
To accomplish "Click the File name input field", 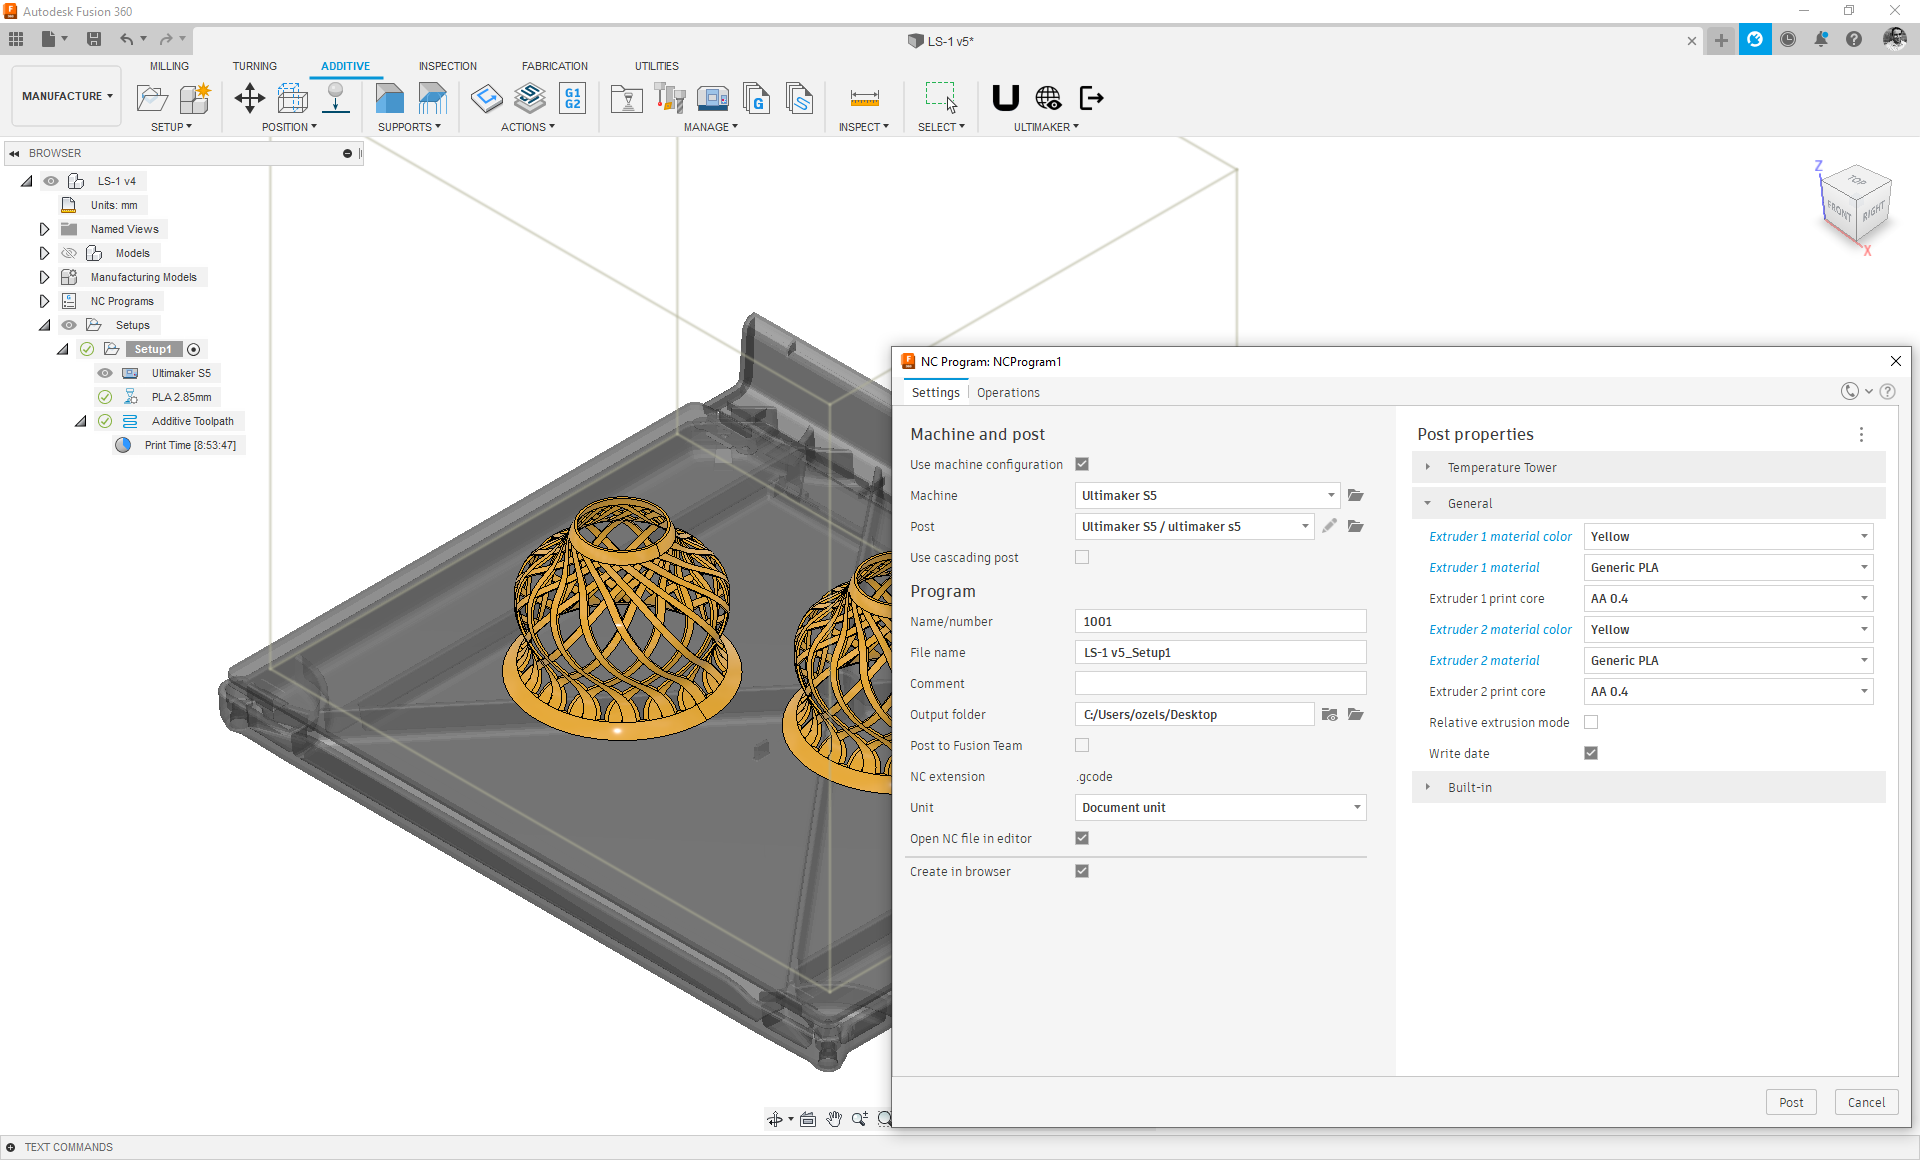I will tap(1220, 652).
